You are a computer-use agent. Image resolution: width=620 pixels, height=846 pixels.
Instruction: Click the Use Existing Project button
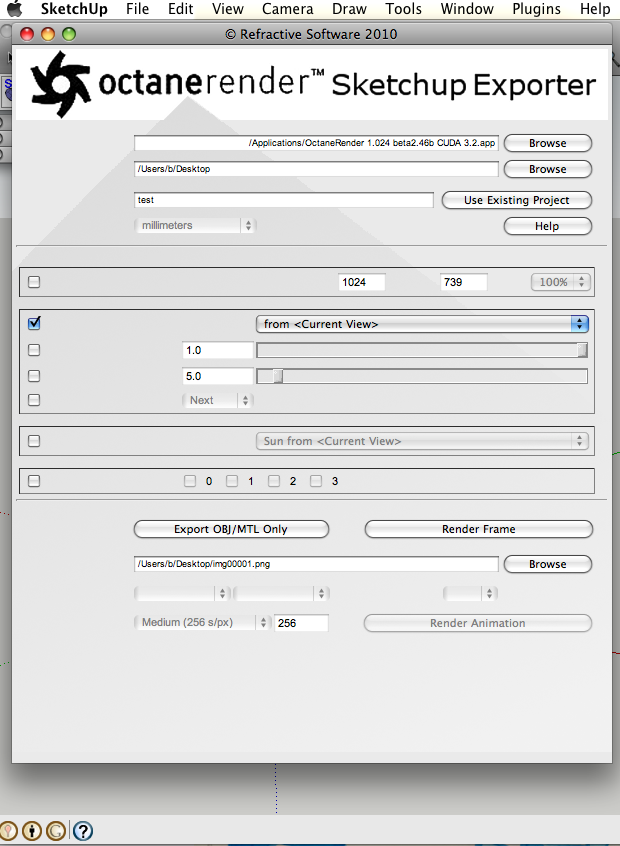tap(516, 200)
